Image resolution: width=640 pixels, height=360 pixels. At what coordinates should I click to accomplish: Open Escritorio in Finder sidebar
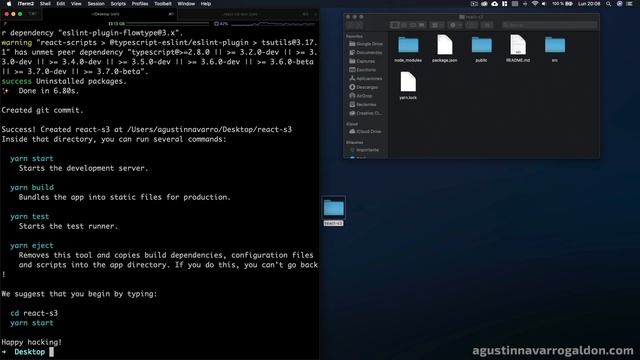362,70
